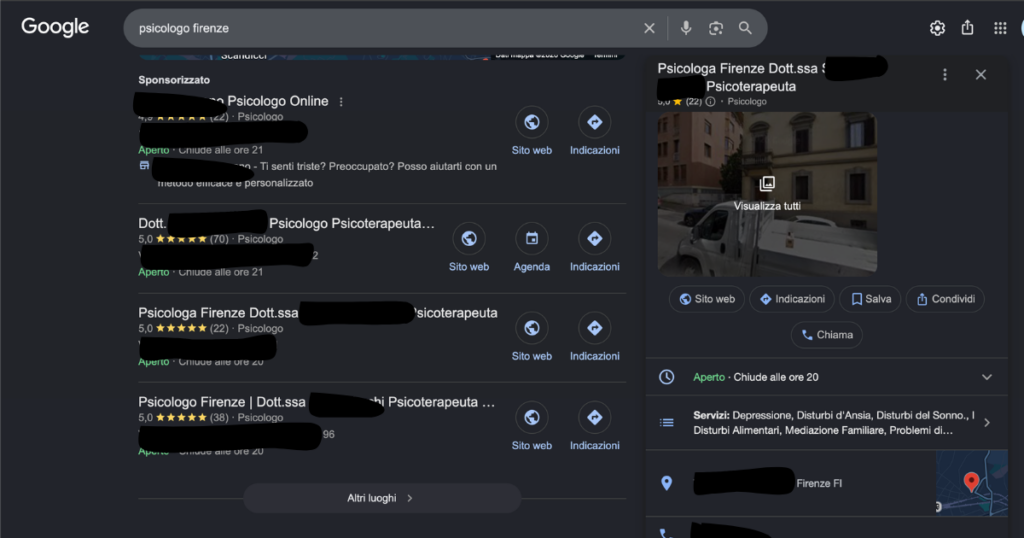Click '(38)' review count text
The image size is (1024, 538).
pyautogui.click(x=219, y=418)
